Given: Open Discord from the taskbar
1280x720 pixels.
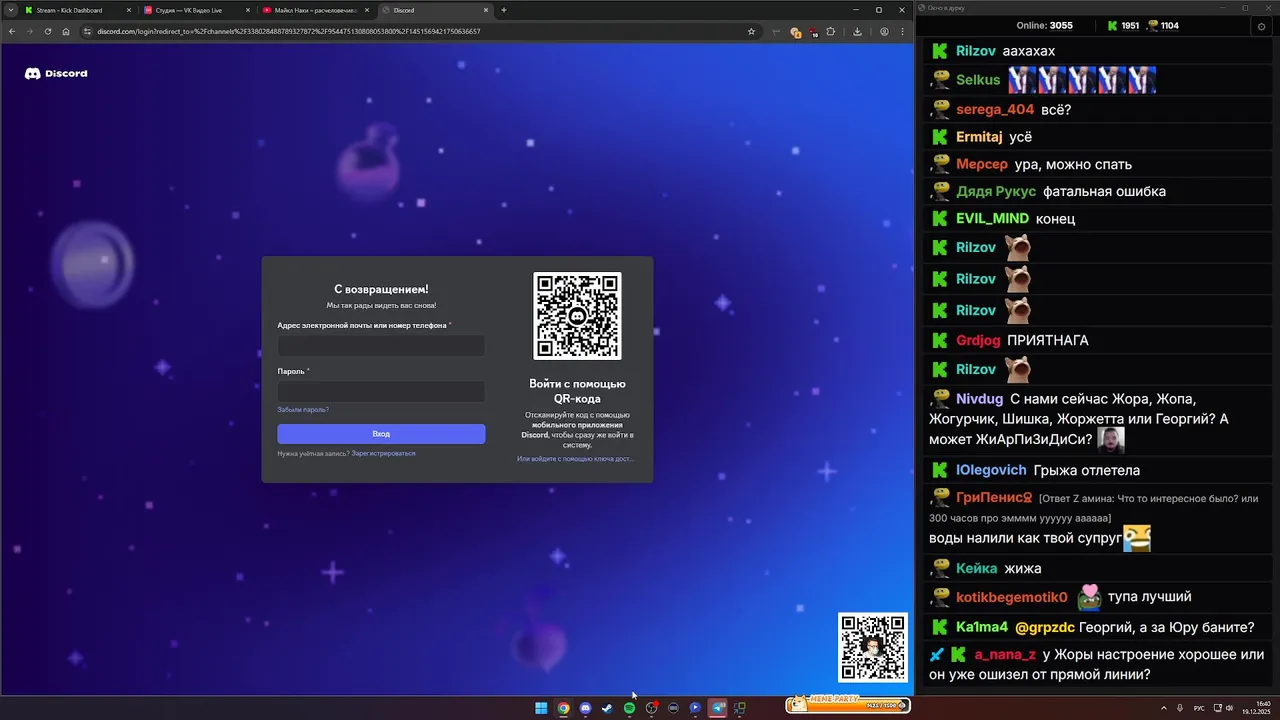Looking at the screenshot, I should tap(585, 708).
